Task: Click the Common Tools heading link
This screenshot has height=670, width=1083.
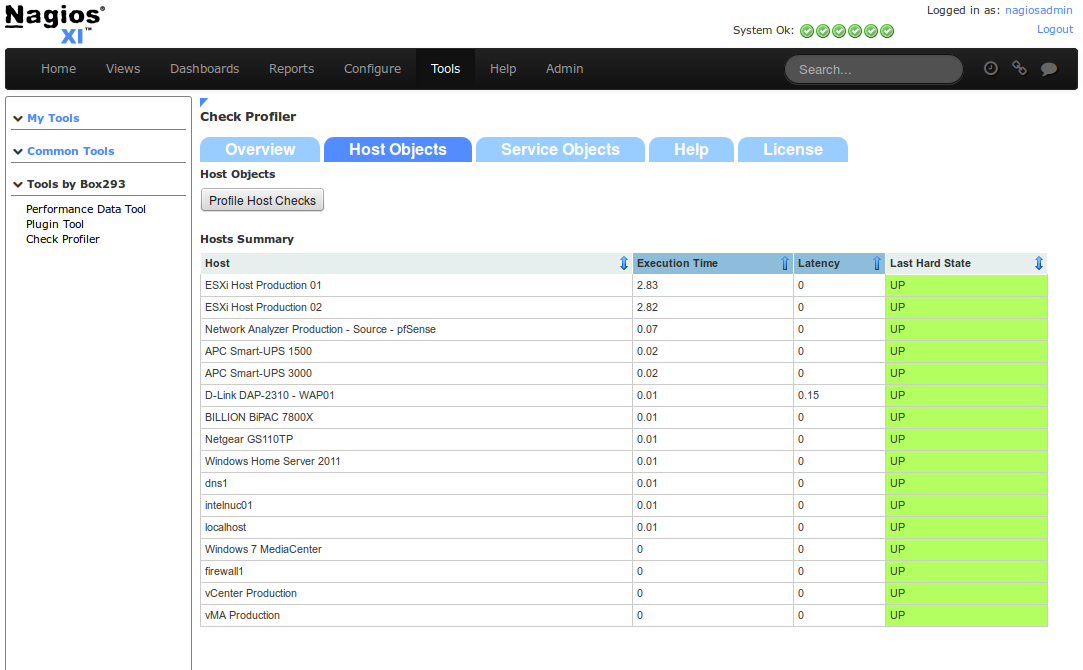Action: click(70, 151)
